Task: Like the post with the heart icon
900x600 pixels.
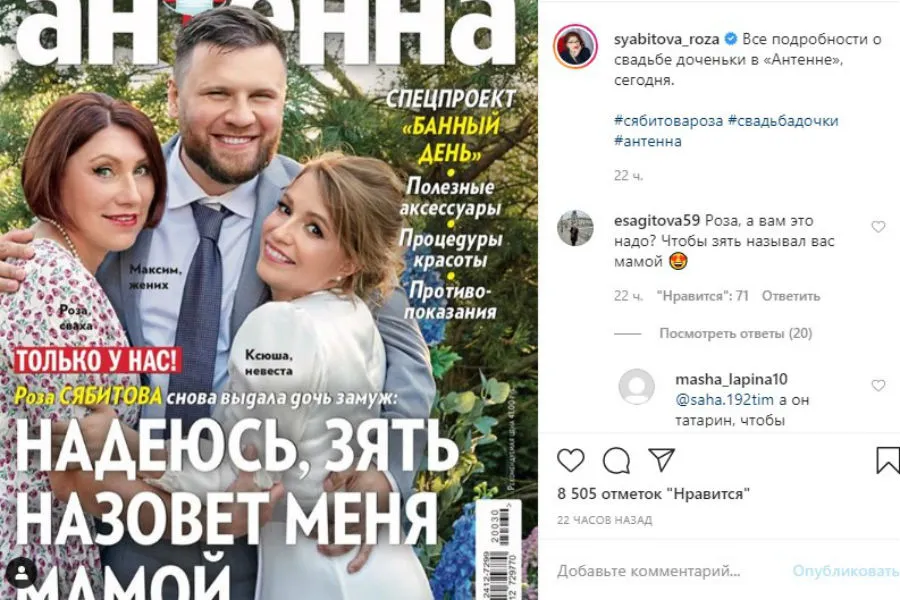Action: coord(571,460)
